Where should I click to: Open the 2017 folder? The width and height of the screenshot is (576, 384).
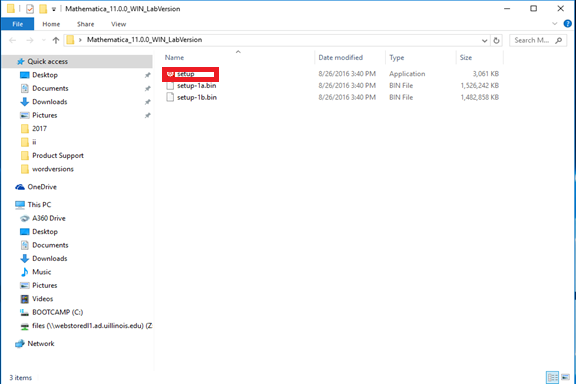click(39, 129)
